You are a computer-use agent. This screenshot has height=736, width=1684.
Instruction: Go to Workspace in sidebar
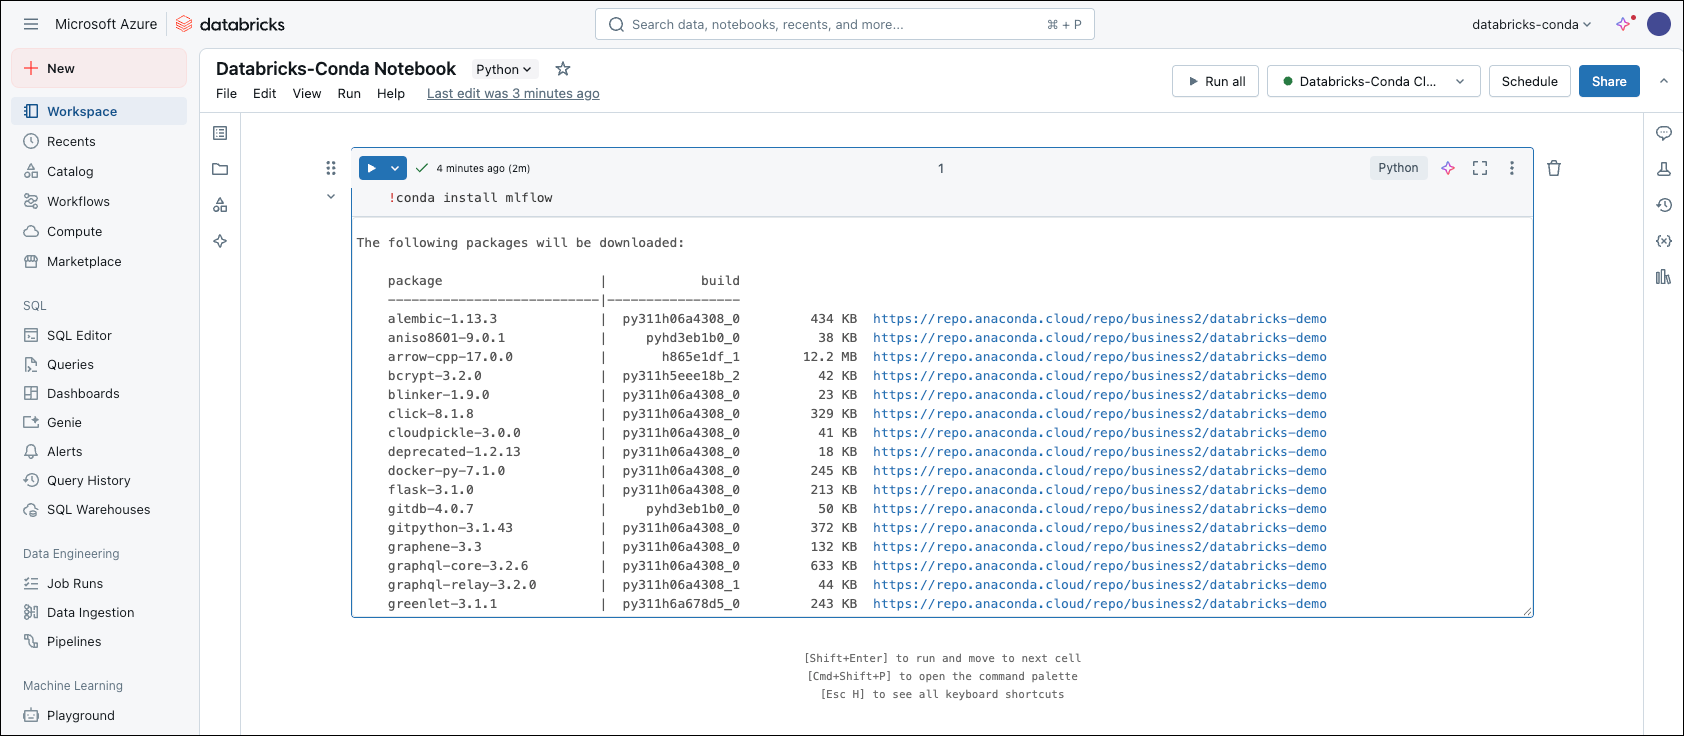point(99,111)
